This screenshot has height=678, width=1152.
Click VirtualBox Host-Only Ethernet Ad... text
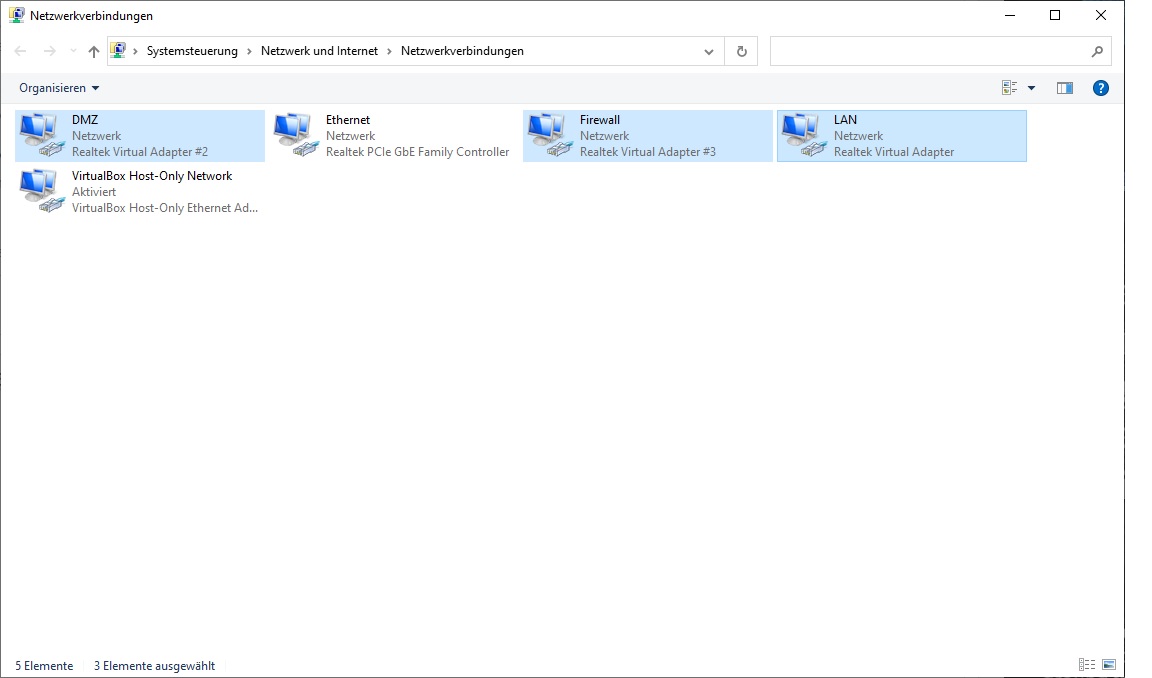165,208
